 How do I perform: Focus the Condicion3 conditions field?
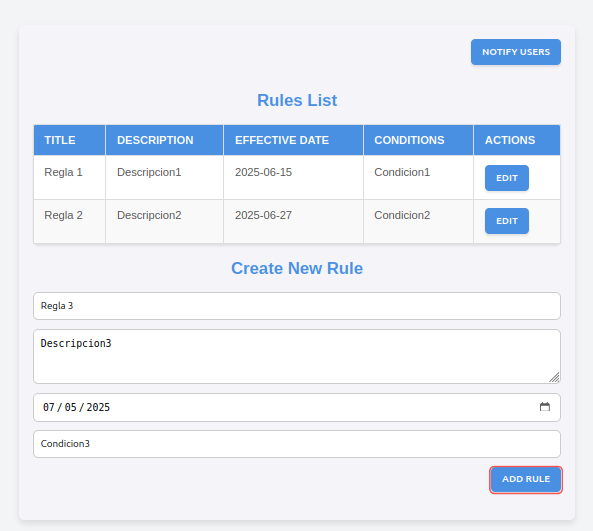tap(297, 444)
